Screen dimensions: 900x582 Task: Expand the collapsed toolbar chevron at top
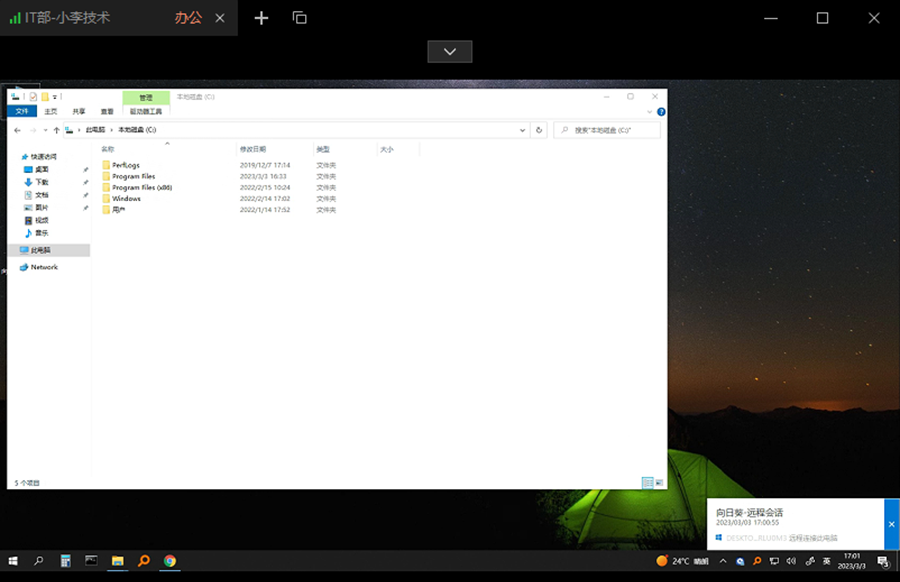coord(450,52)
